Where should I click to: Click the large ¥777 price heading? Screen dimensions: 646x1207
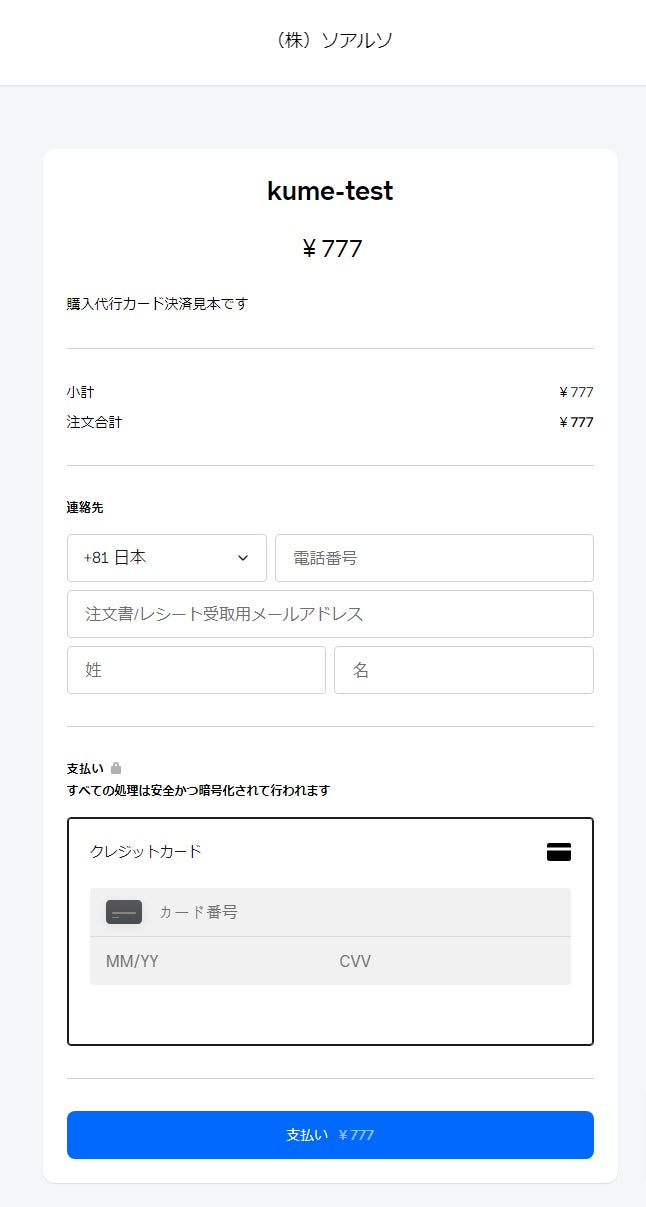(x=331, y=249)
